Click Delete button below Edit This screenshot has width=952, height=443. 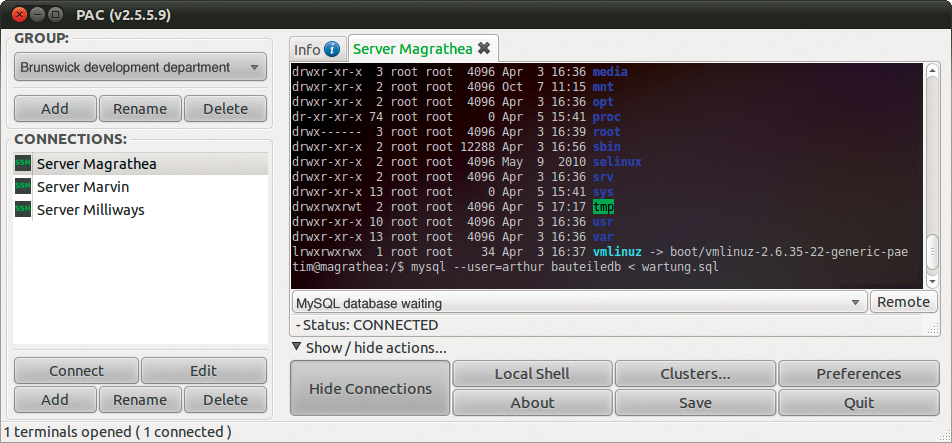pyautogui.click(x=225, y=400)
